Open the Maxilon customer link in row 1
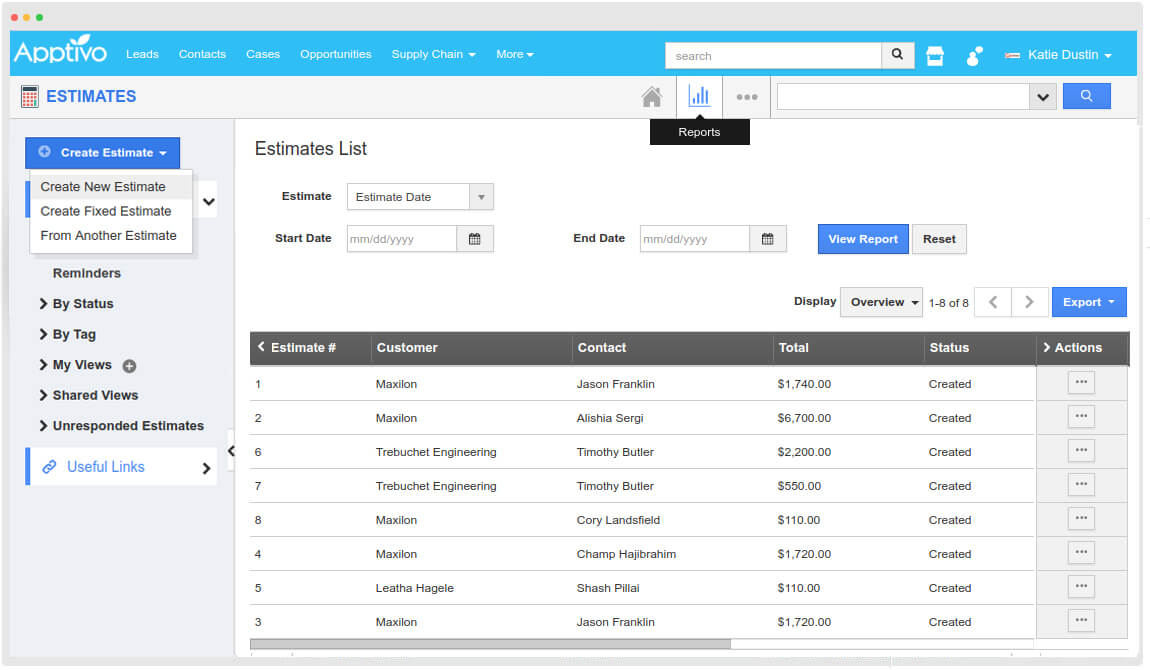 [x=396, y=383]
